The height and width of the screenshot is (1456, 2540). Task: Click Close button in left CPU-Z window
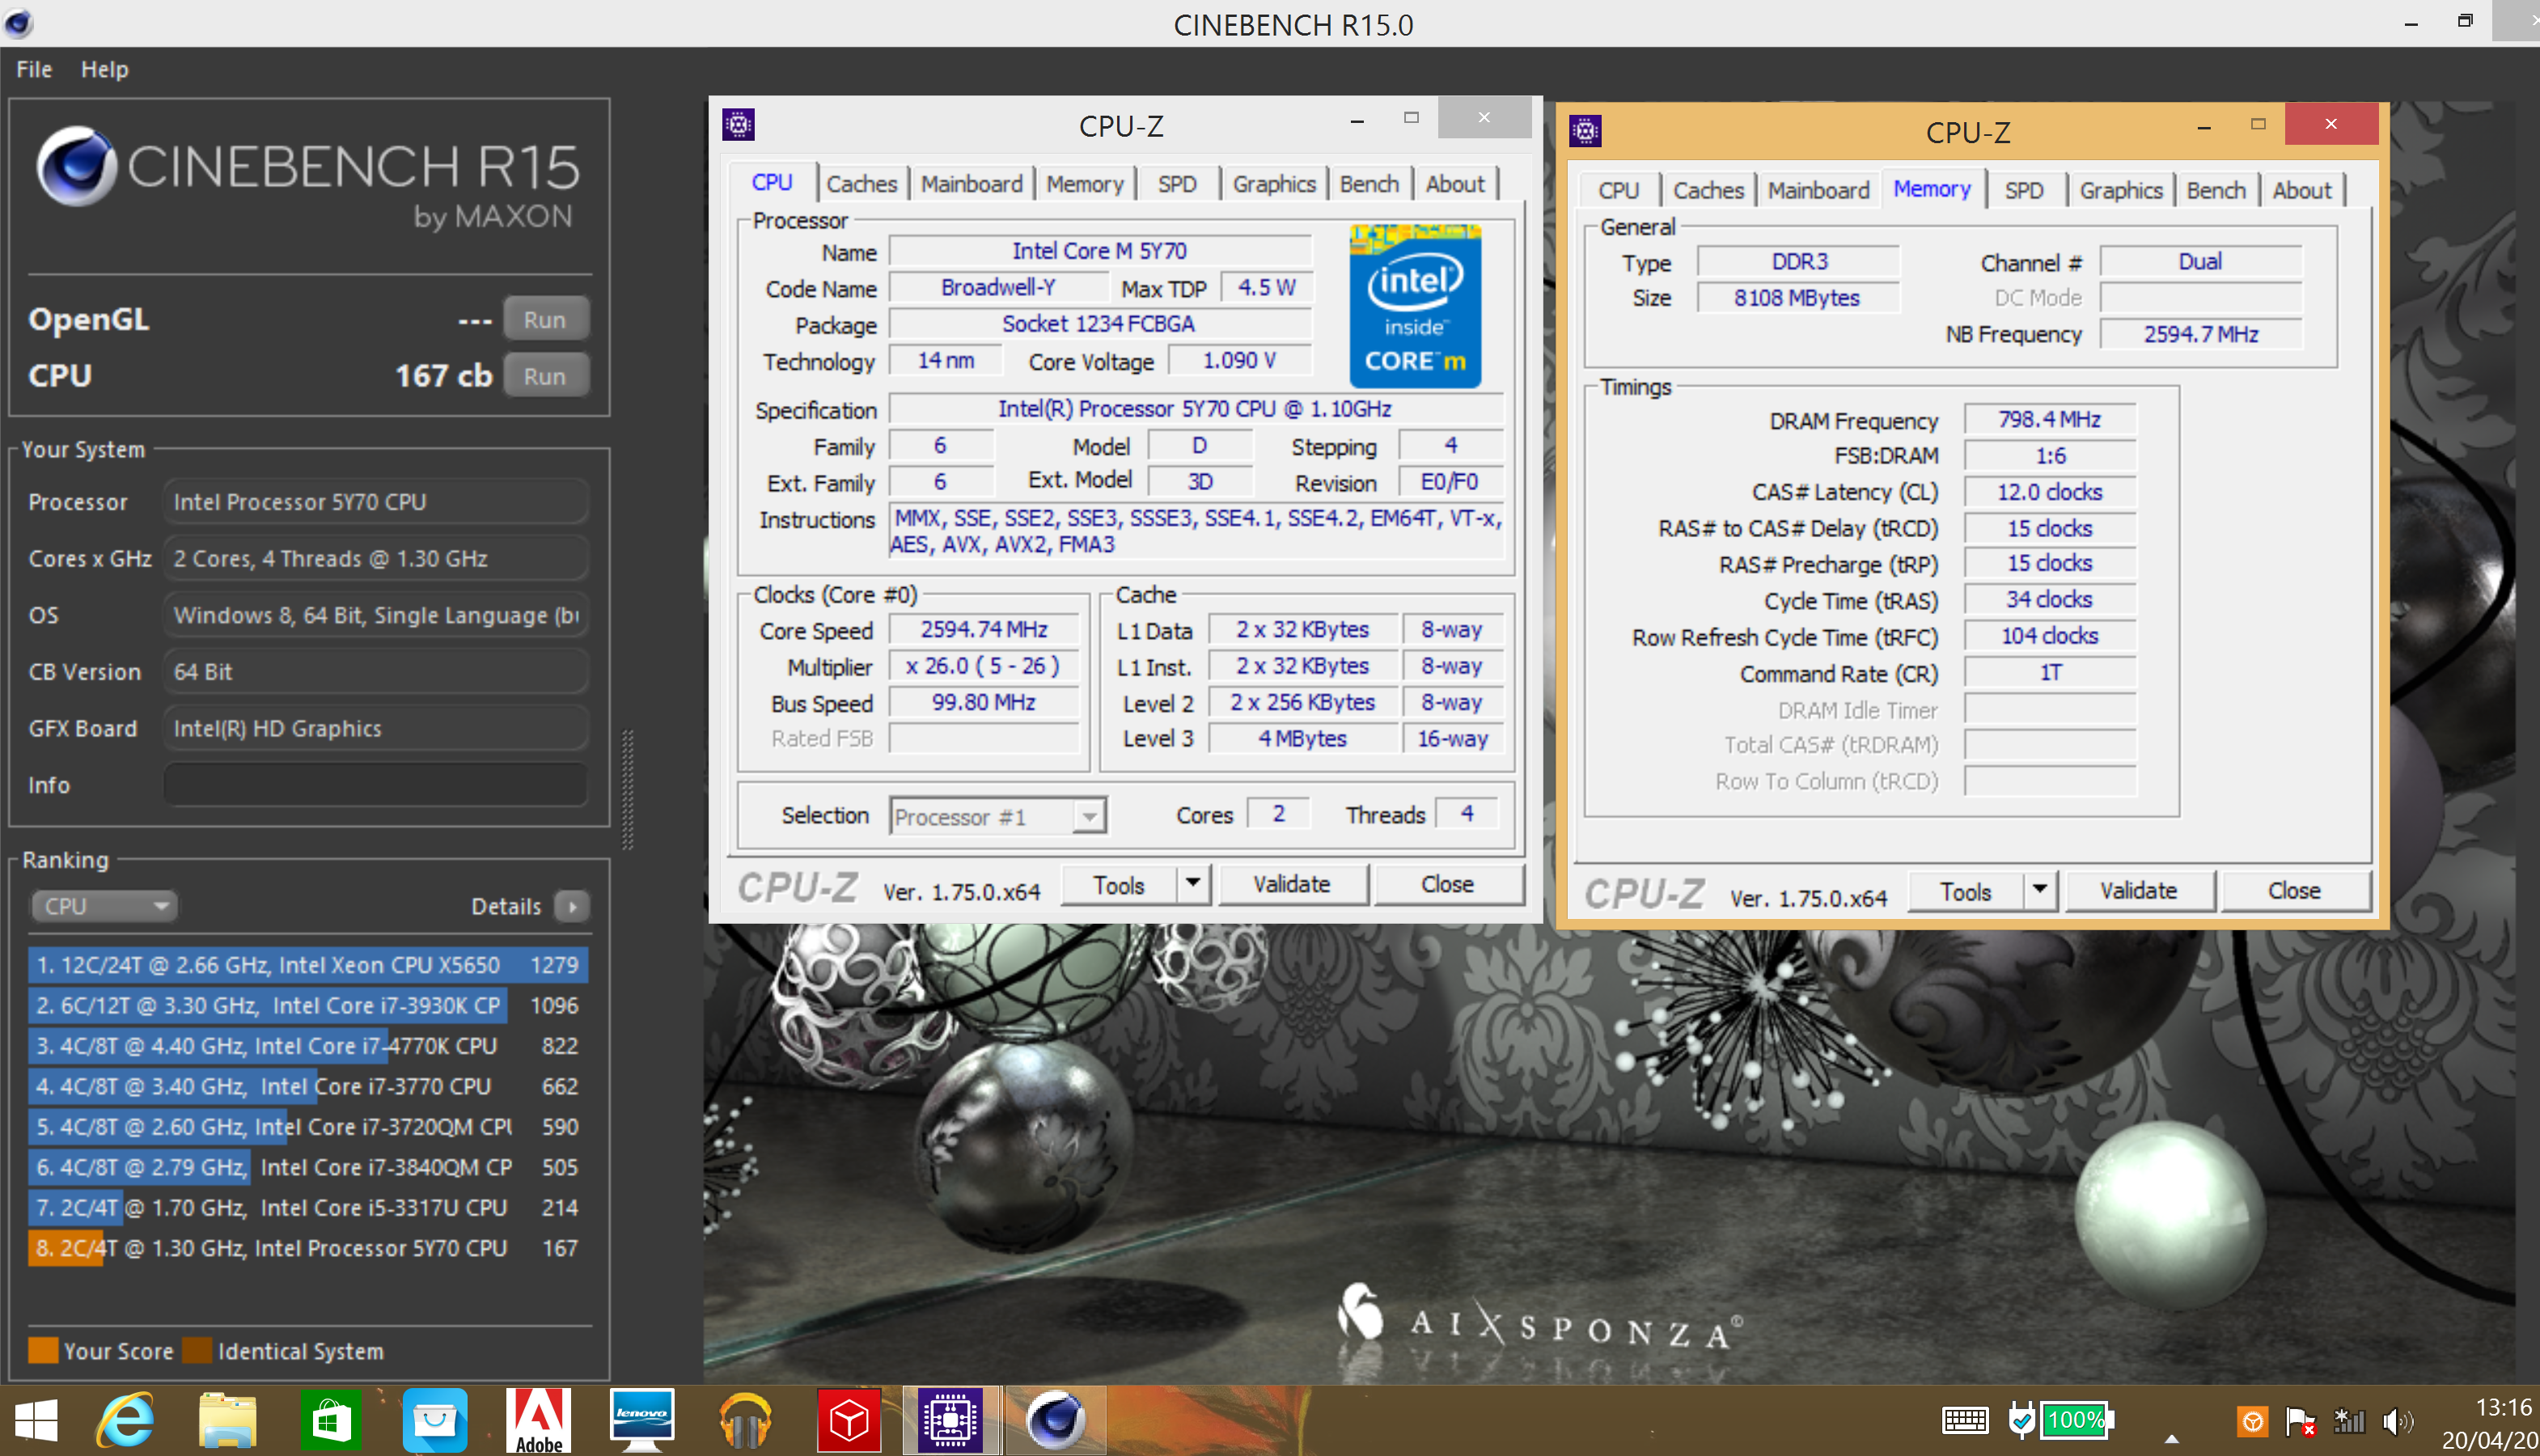click(x=1447, y=884)
